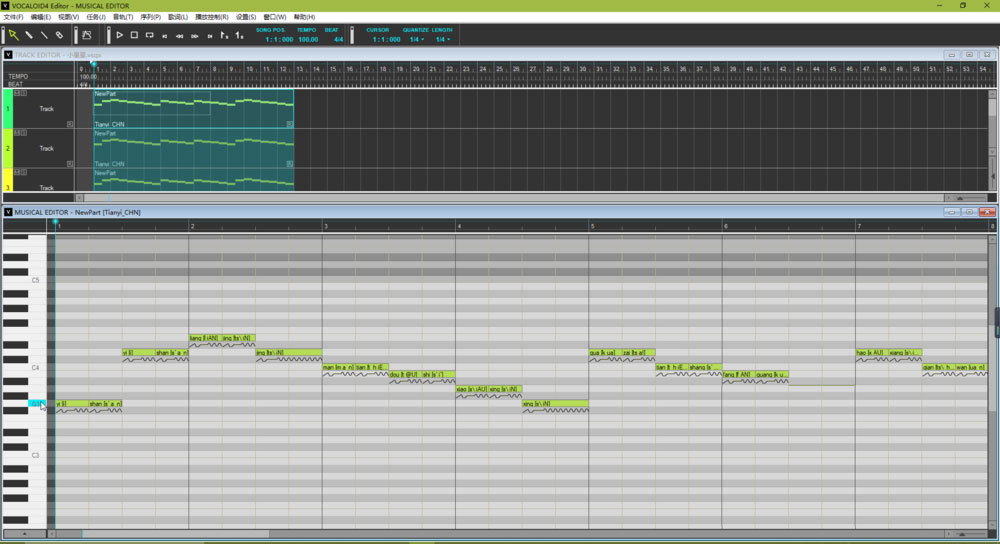Start playback with the Play button
The image size is (1000, 544).
pos(119,35)
